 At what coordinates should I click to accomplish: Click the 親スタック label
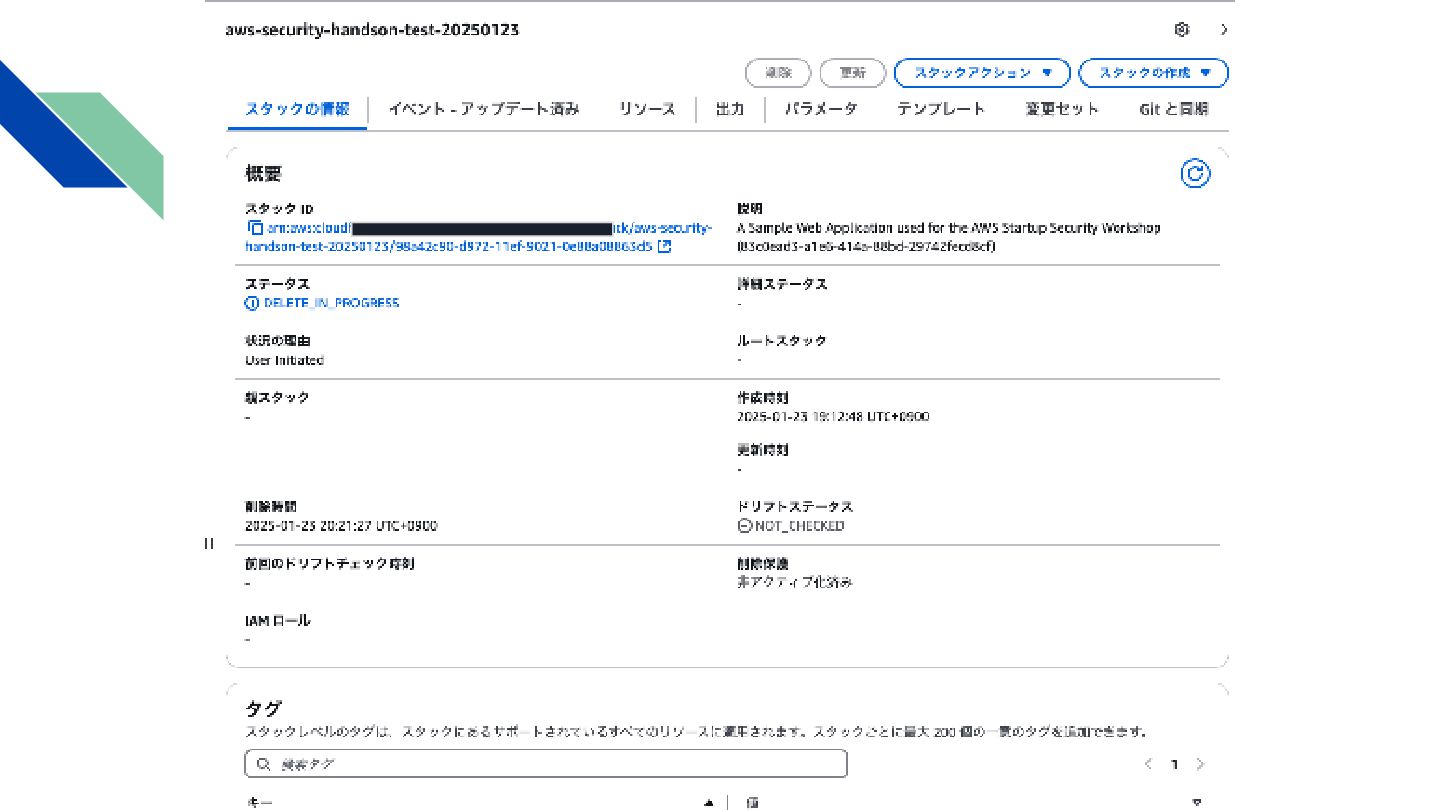pyautogui.click(x=277, y=398)
